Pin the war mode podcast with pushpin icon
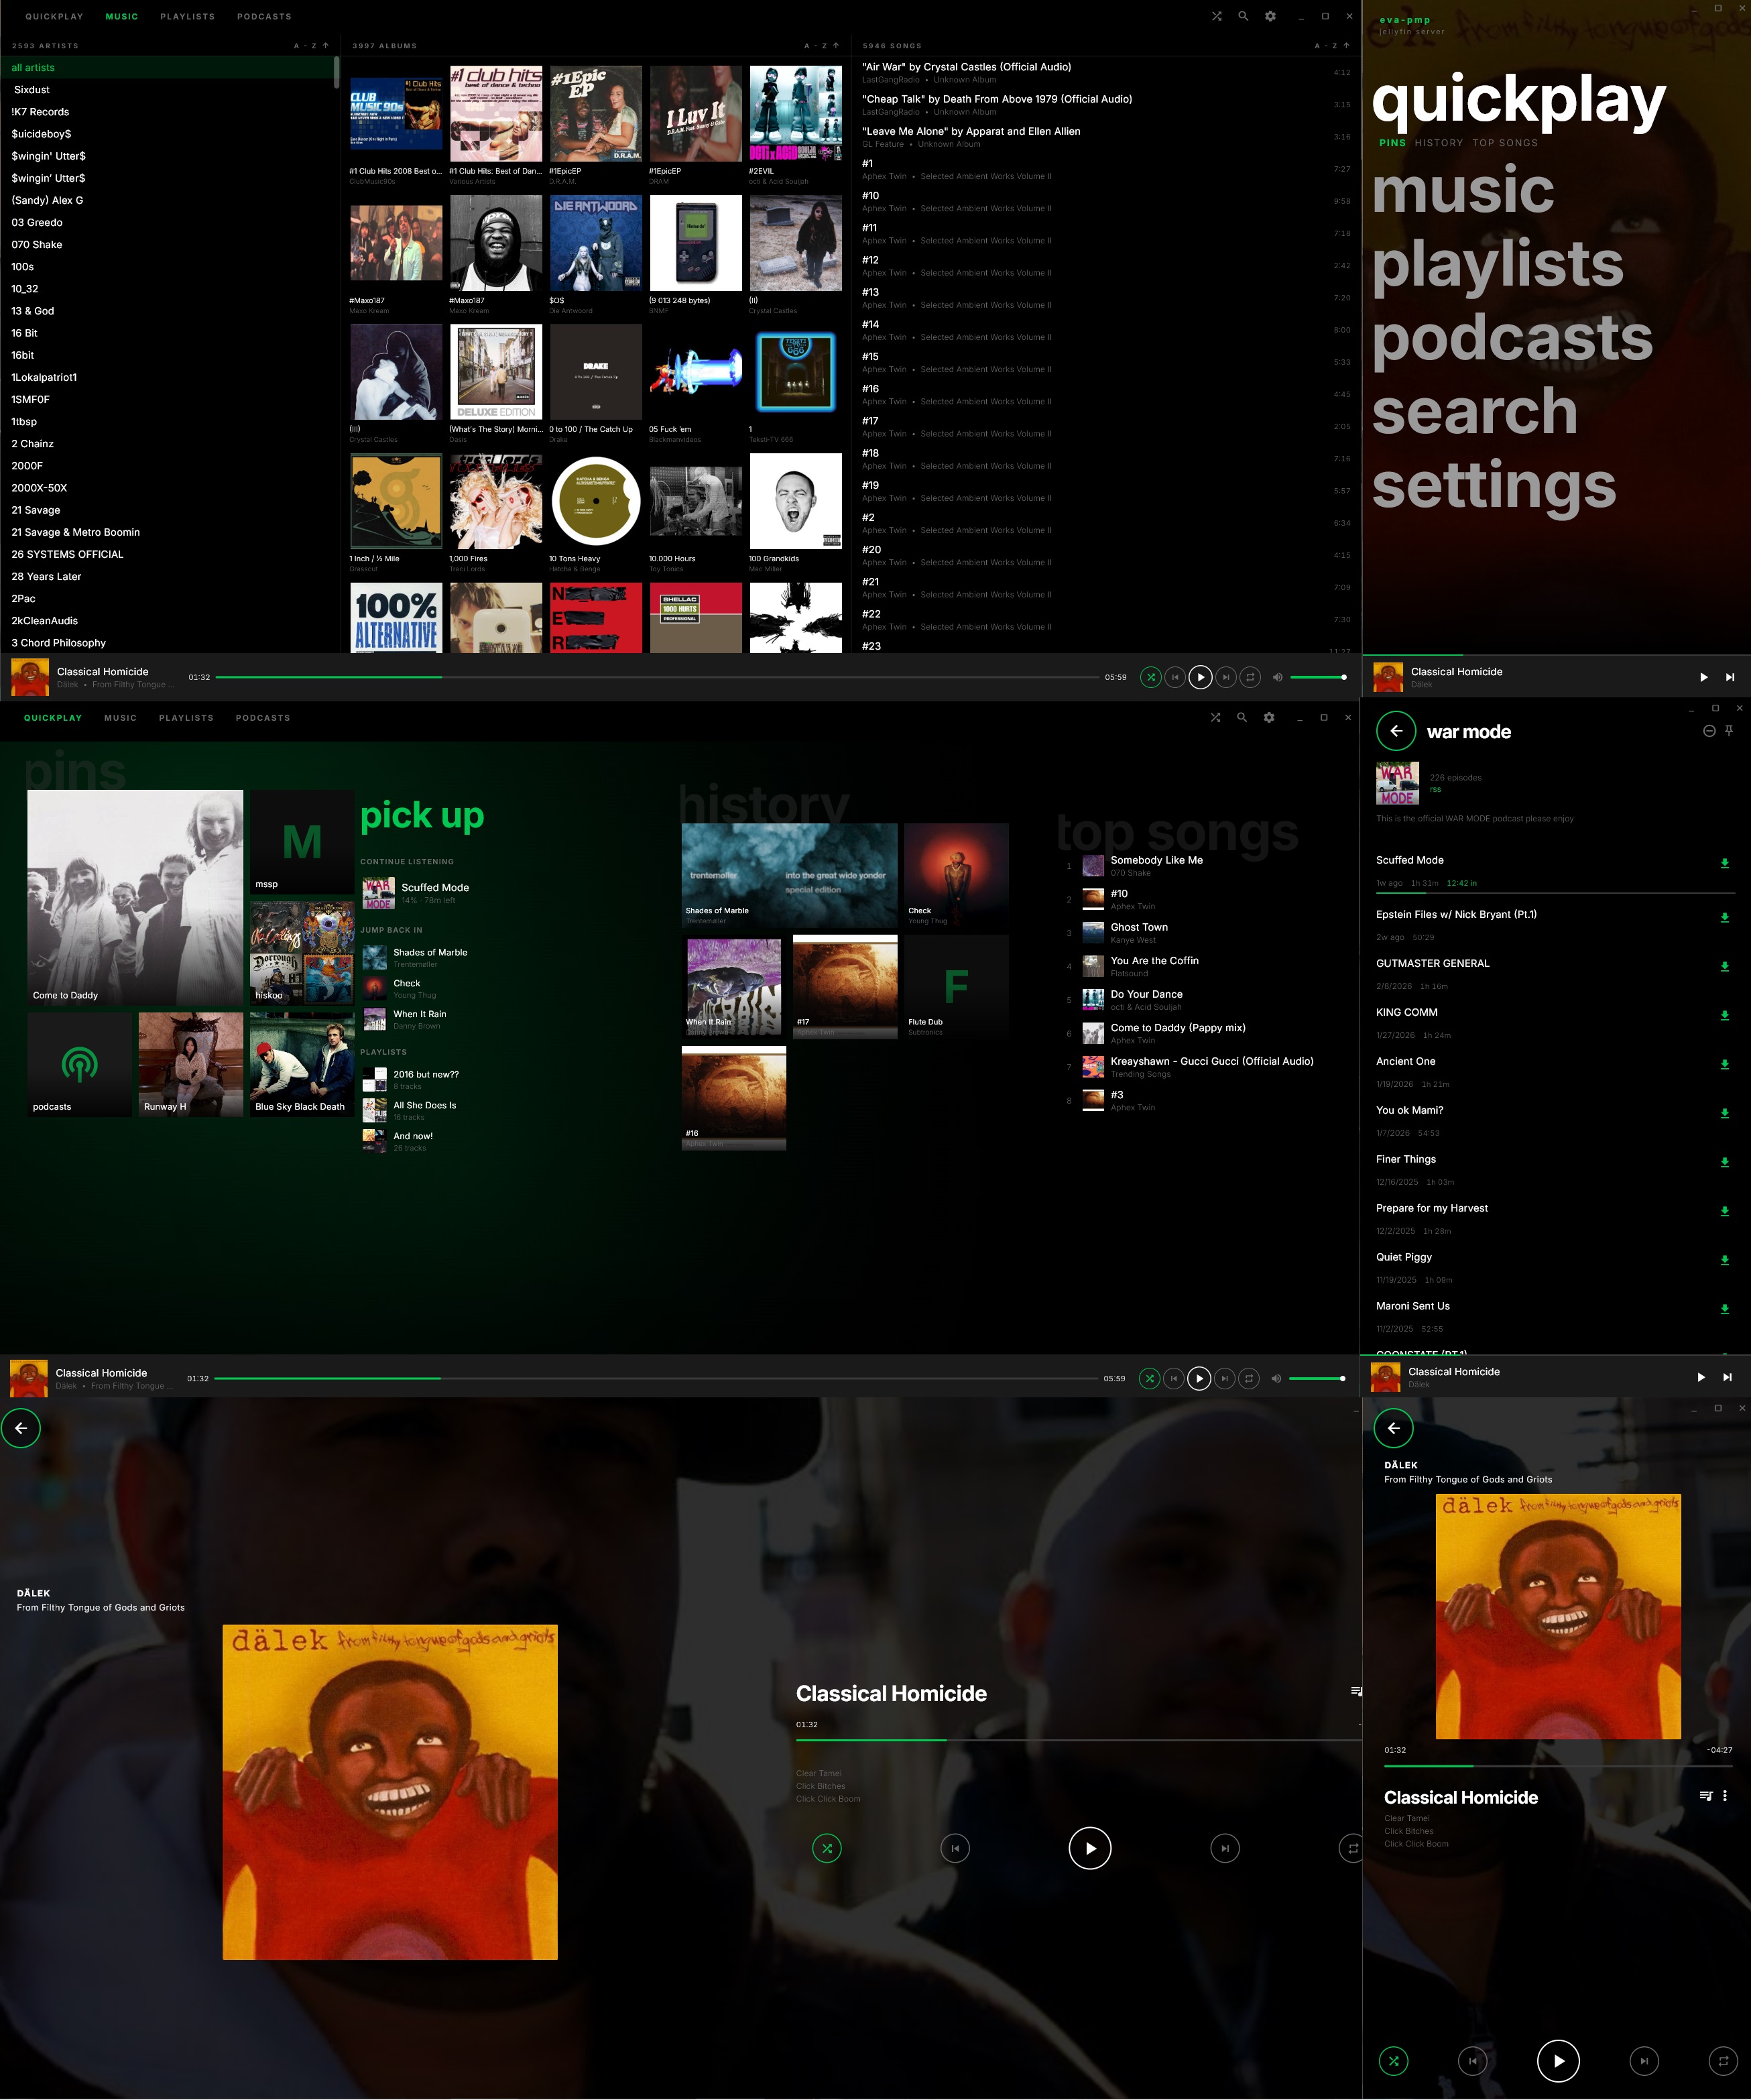Screen dimensions: 1751x2100 coord(1728,731)
